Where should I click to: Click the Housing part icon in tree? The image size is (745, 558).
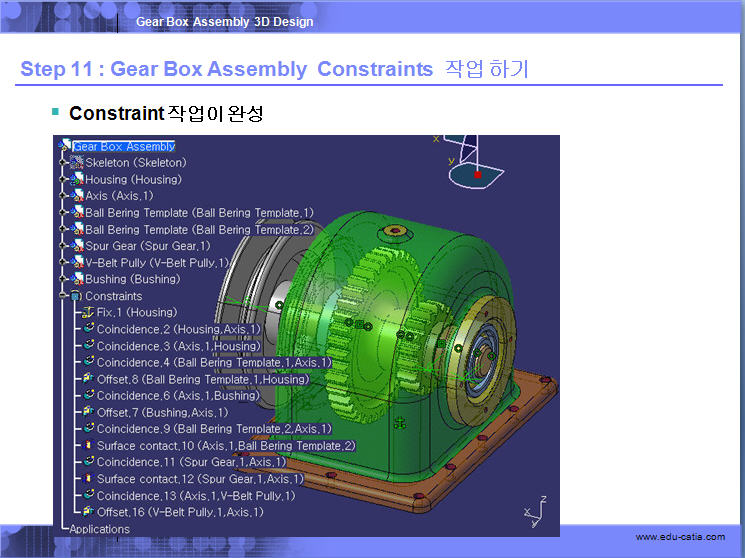[77, 180]
